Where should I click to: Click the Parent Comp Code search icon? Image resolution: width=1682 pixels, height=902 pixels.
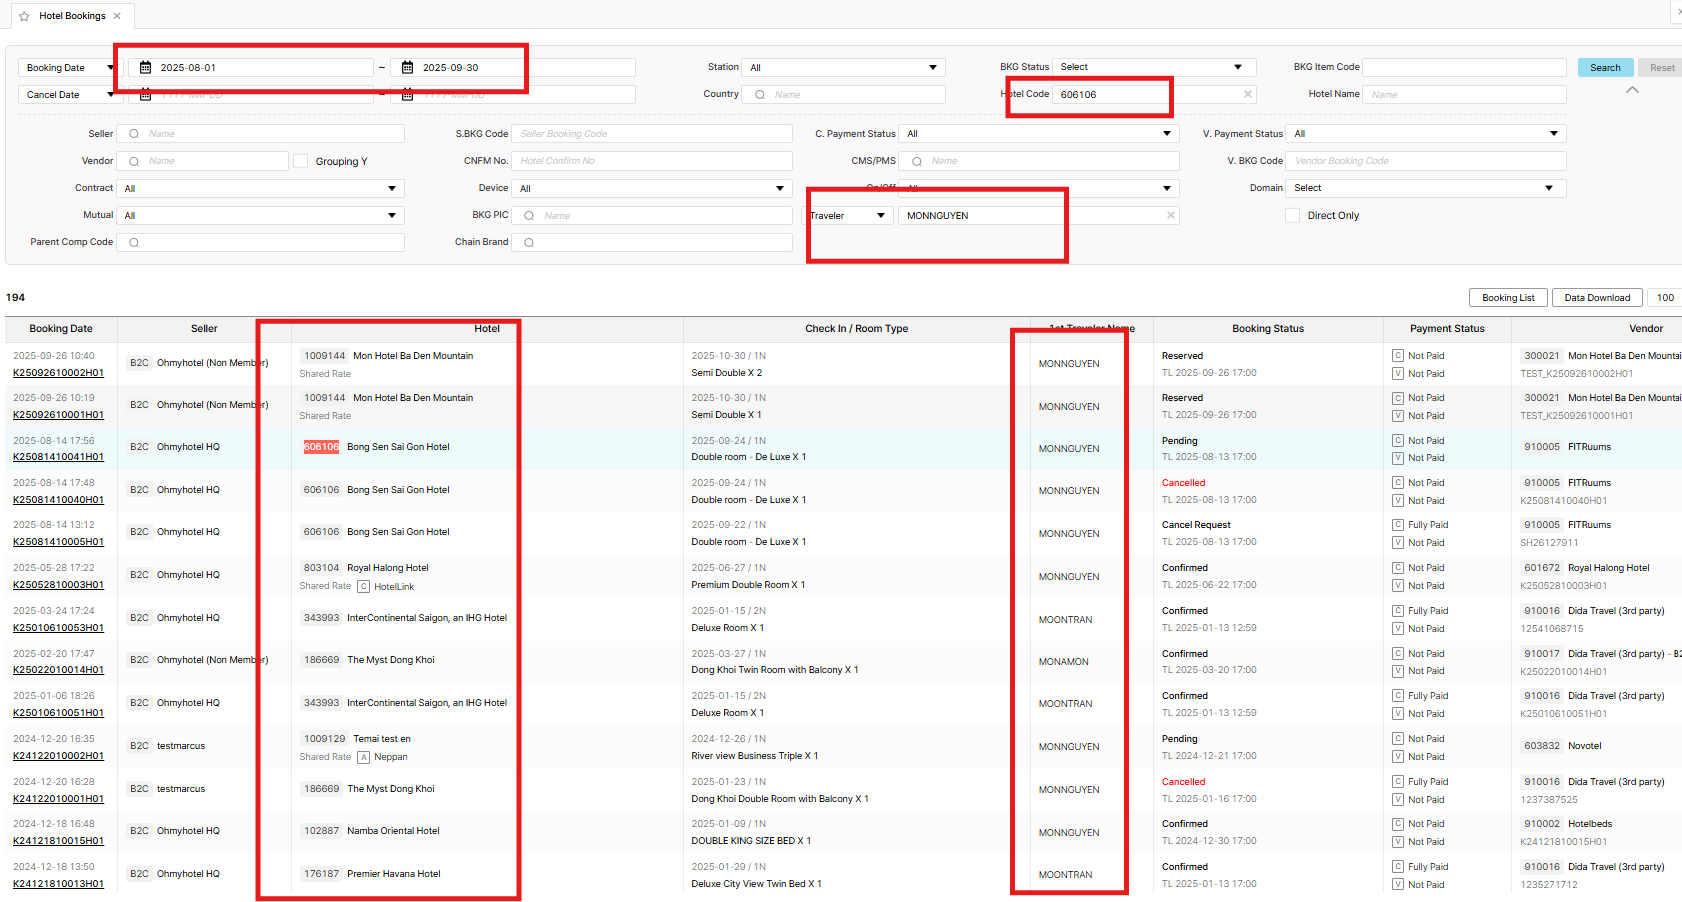tap(134, 243)
